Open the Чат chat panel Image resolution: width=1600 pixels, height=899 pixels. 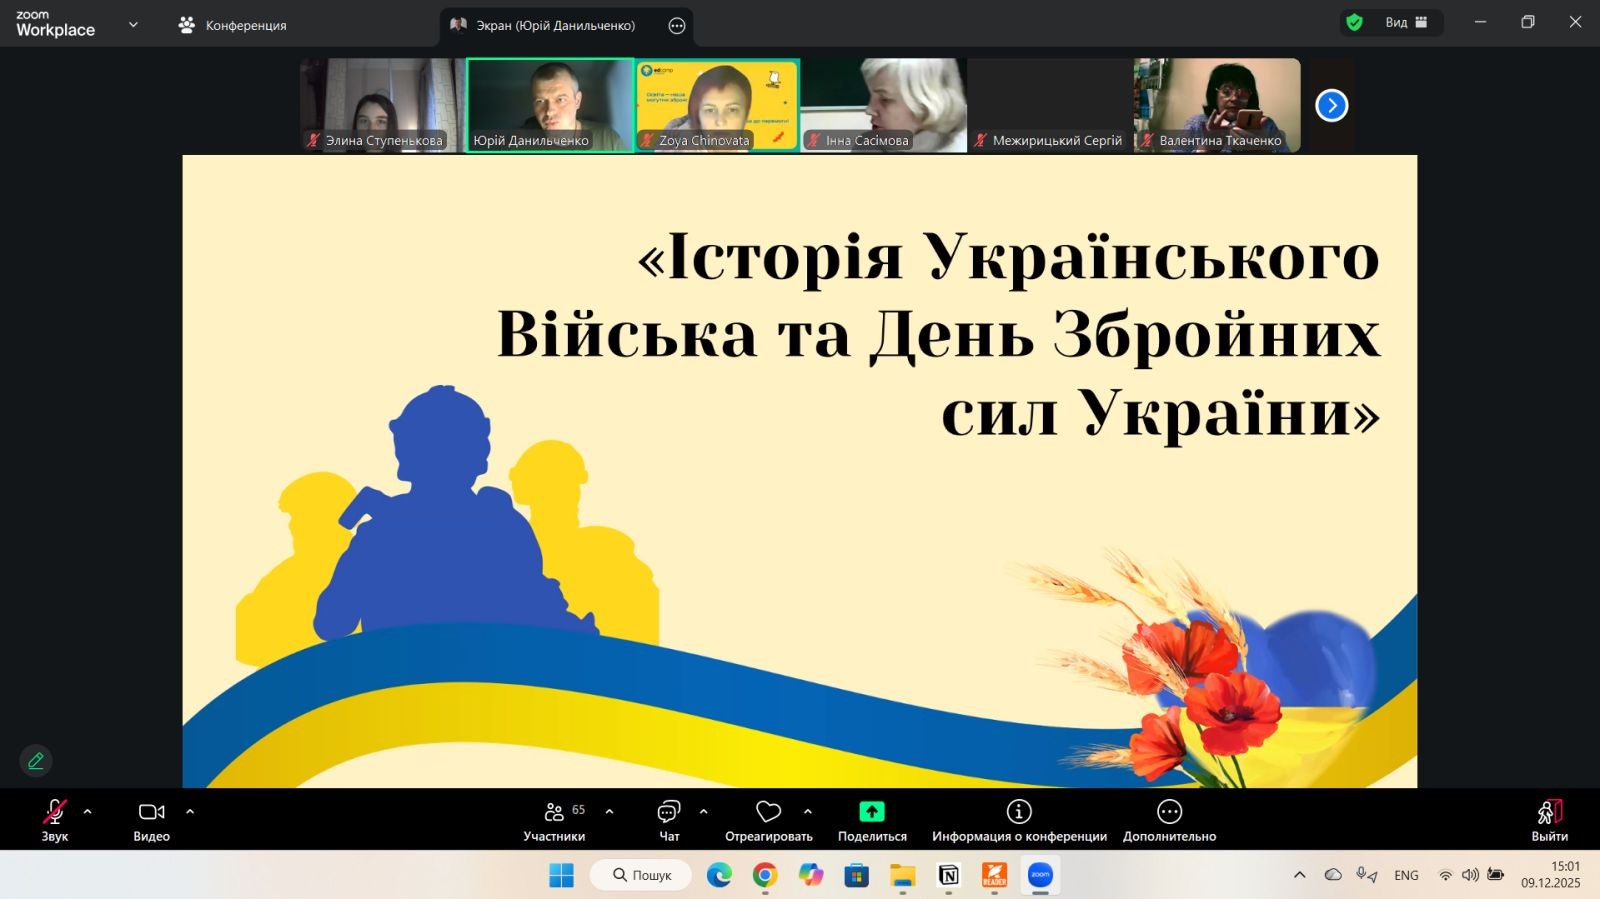[x=668, y=820]
